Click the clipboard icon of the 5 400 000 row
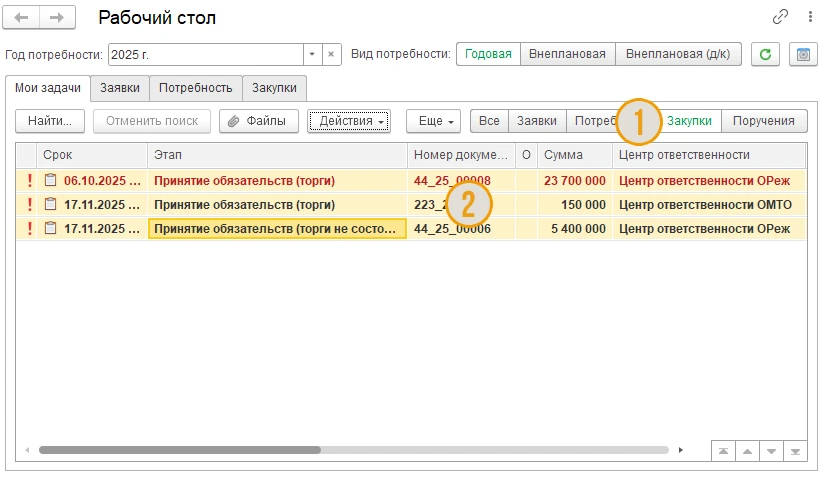Screen dimensions: 825x478 click(x=51, y=228)
